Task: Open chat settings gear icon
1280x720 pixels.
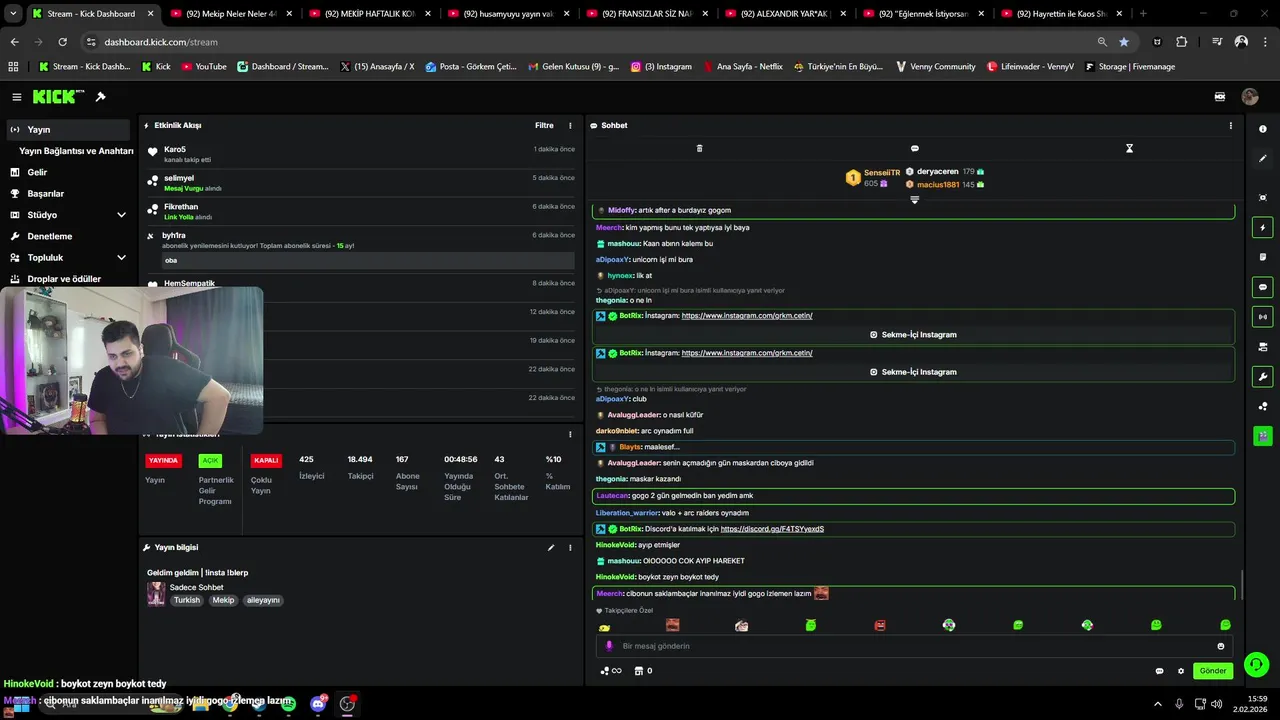Action: point(1181,671)
